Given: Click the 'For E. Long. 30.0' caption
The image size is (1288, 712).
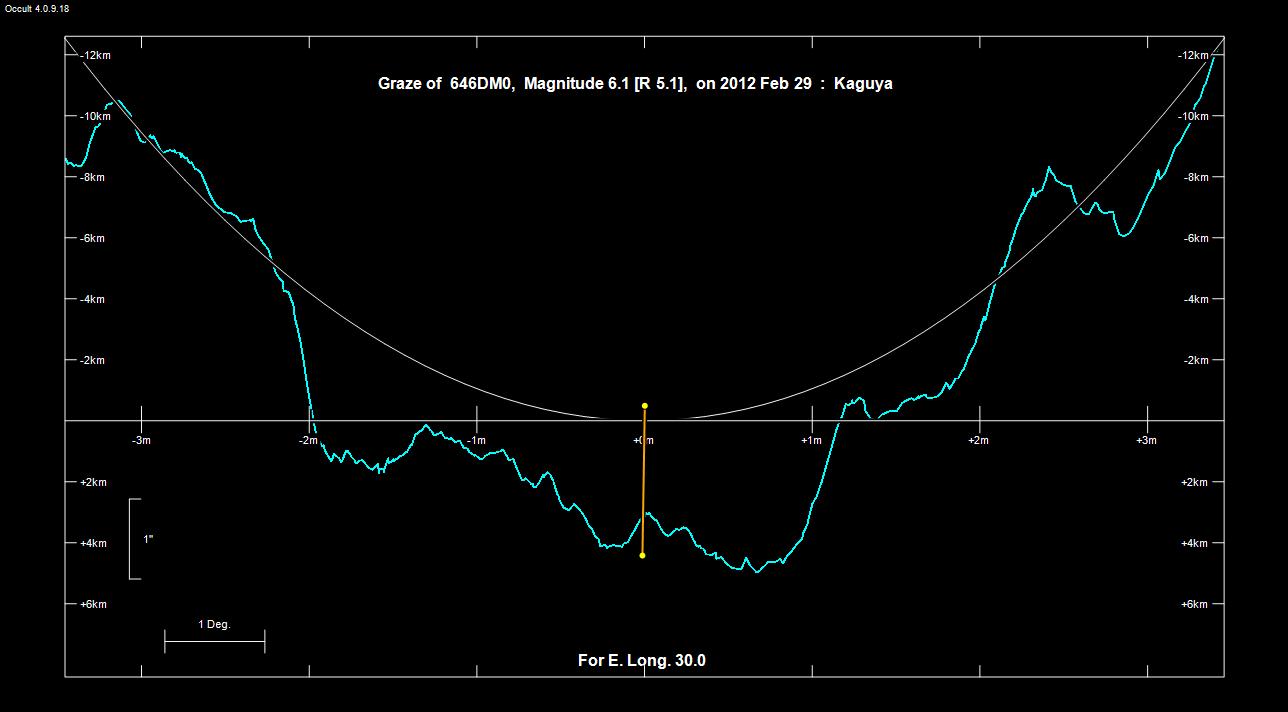Looking at the screenshot, I should tap(642, 660).
